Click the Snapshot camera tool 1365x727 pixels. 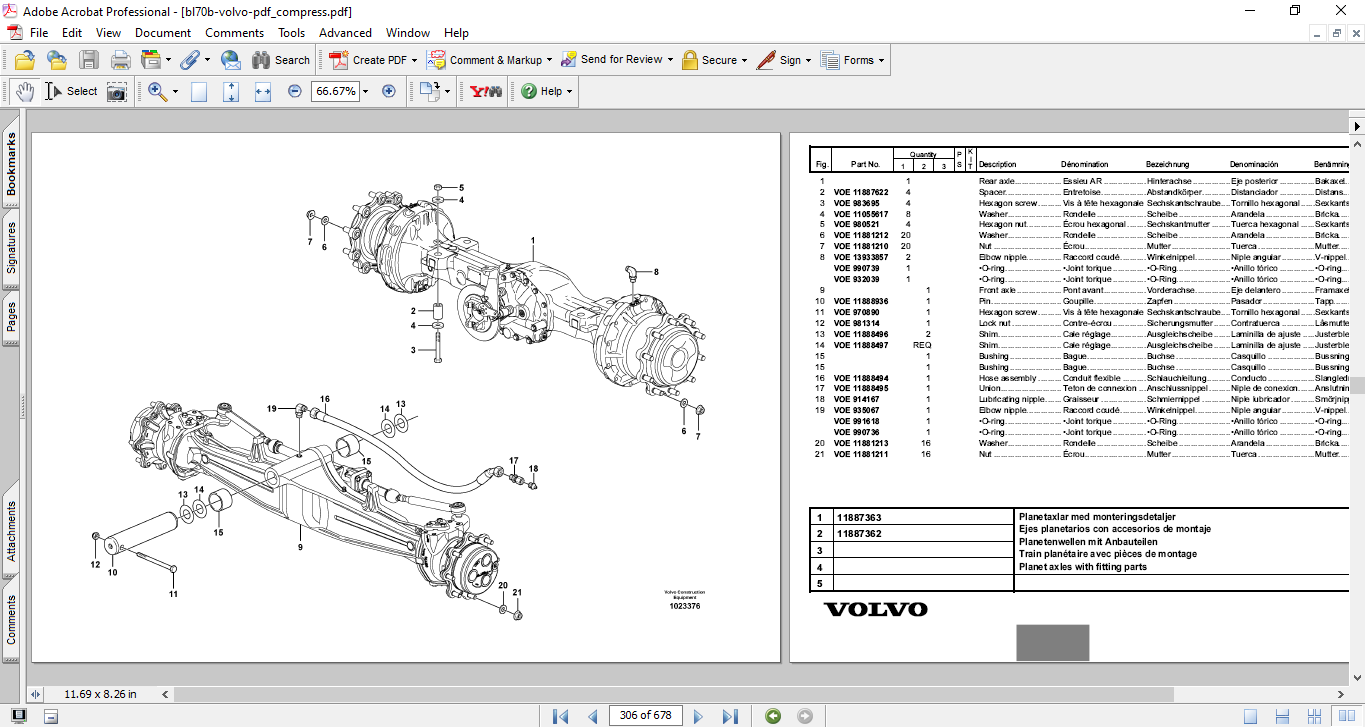pyautogui.click(x=118, y=91)
